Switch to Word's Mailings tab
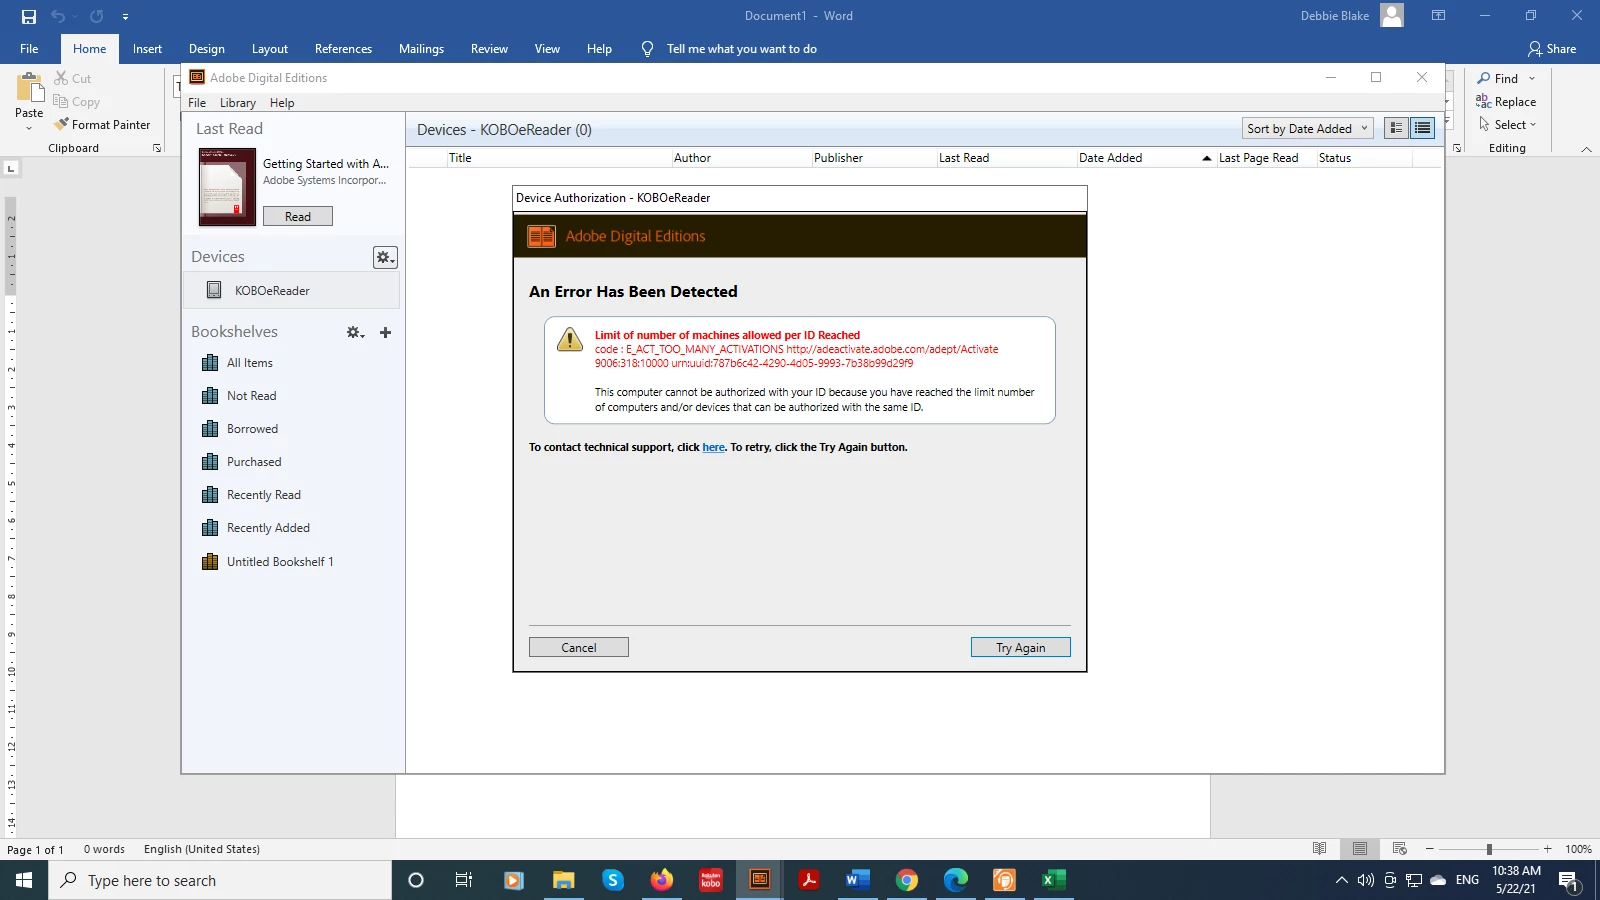Screen dimensions: 1600x900 [x=421, y=49]
